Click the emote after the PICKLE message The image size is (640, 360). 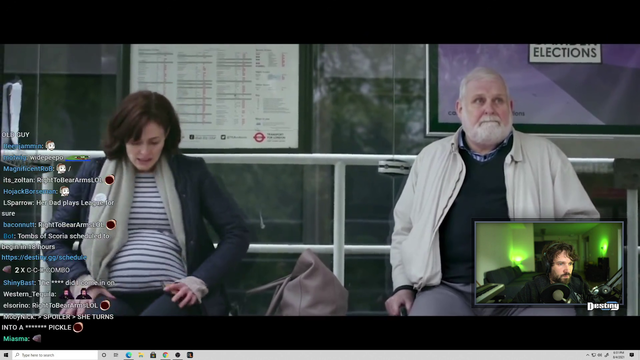[78, 327]
